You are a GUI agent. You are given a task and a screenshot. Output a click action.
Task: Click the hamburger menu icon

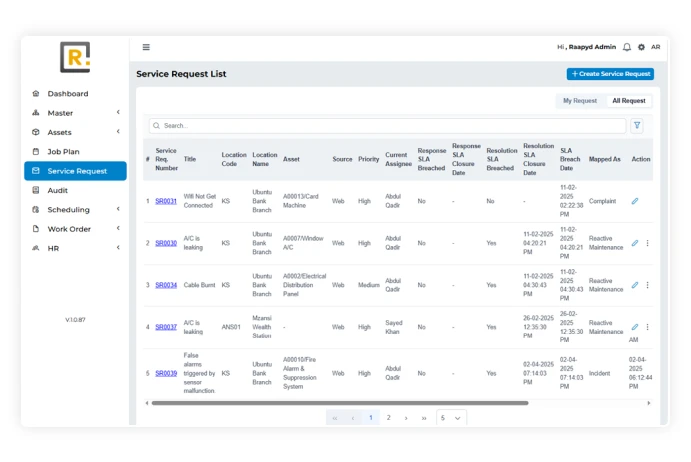146,47
